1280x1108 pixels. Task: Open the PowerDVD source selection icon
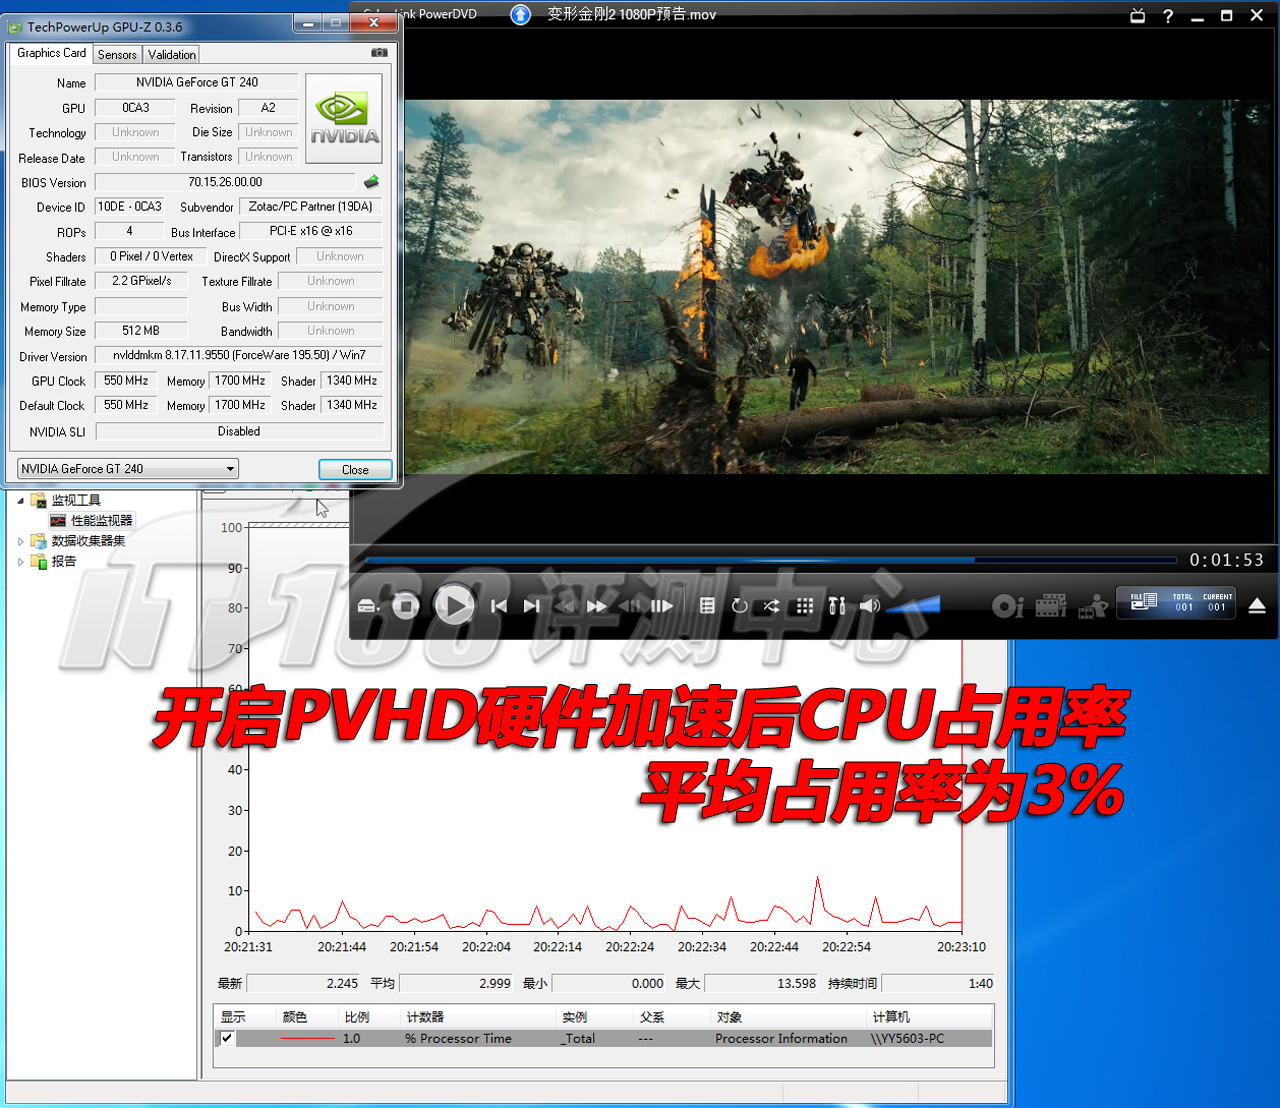368,606
